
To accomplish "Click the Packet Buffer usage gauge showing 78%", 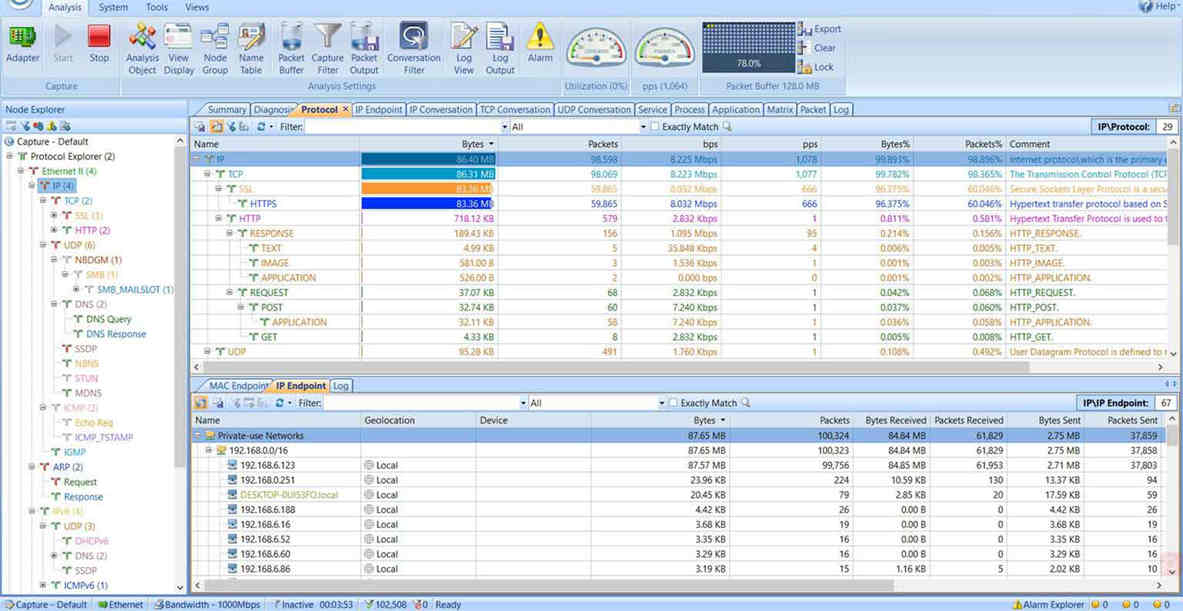I will (755, 47).
